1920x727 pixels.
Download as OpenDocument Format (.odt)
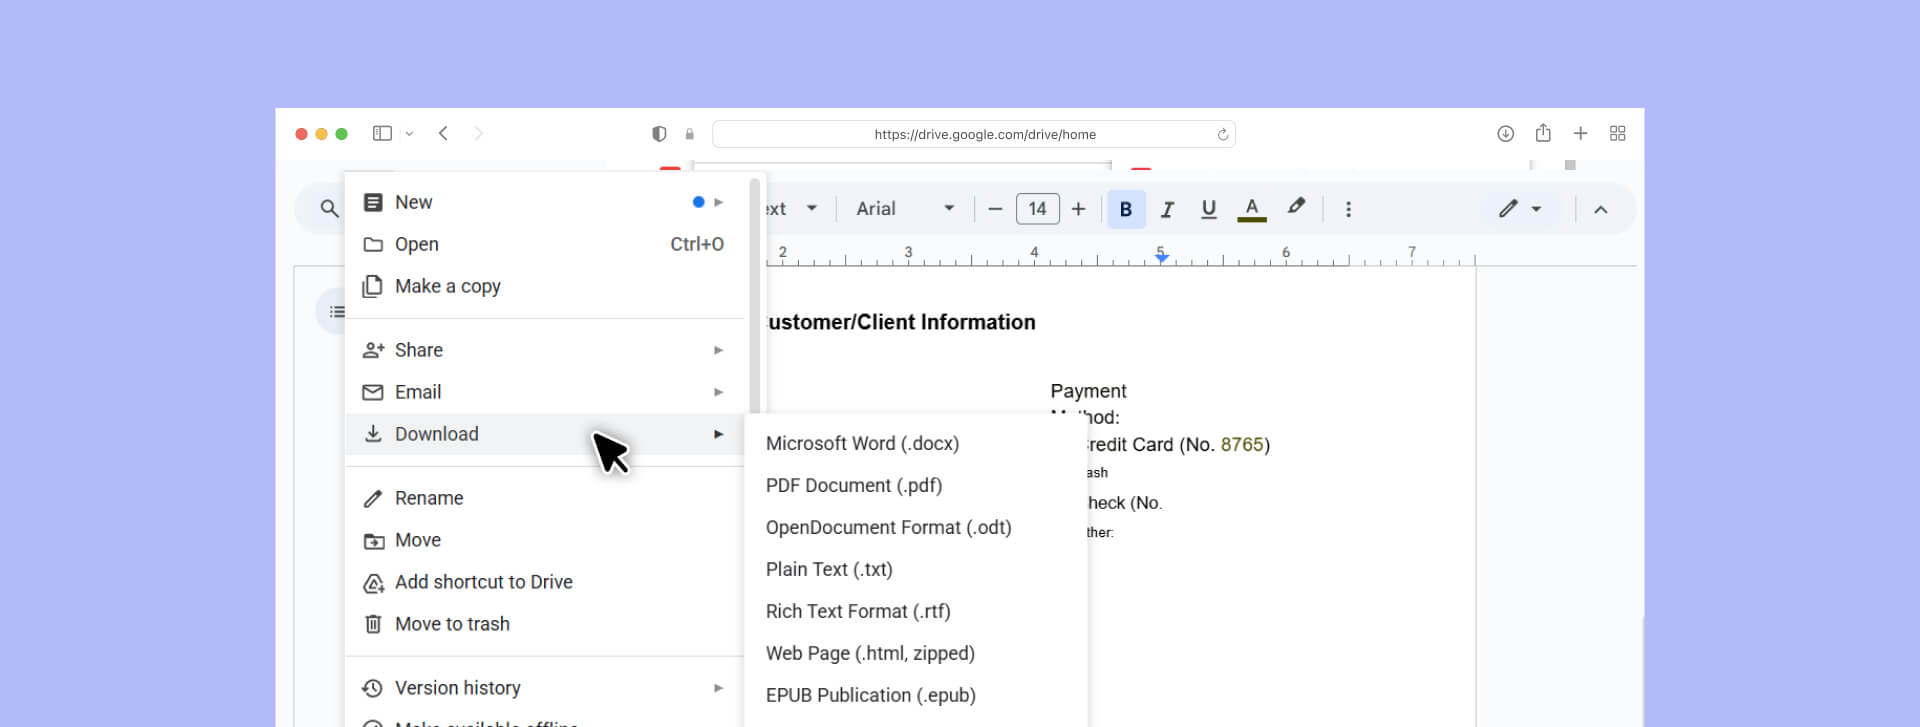coord(916,527)
